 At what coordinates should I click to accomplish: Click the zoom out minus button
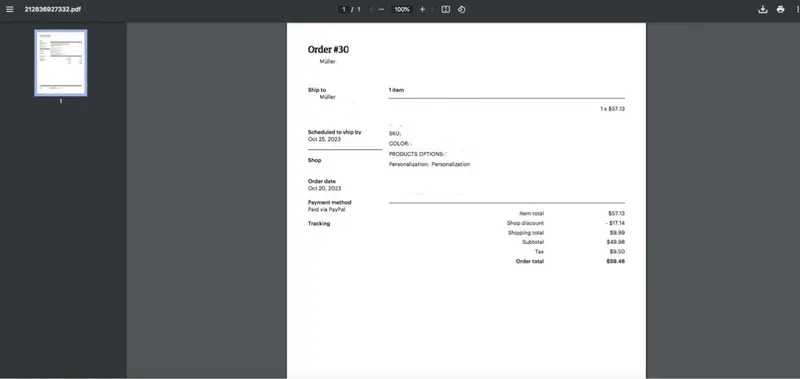pos(381,9)
